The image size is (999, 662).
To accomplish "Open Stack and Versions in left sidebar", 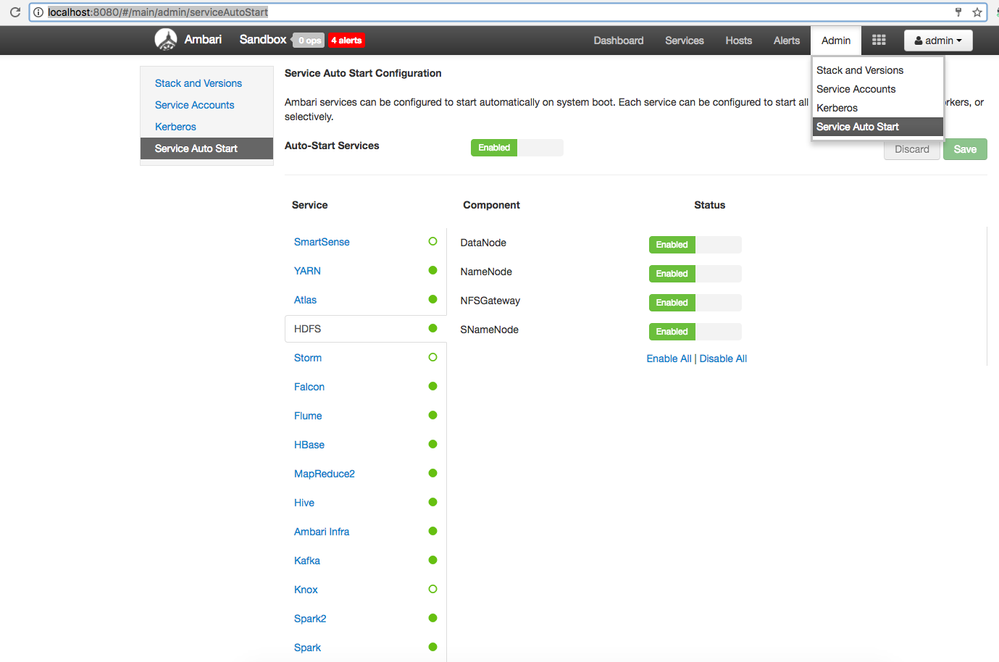I will [198, 83].
